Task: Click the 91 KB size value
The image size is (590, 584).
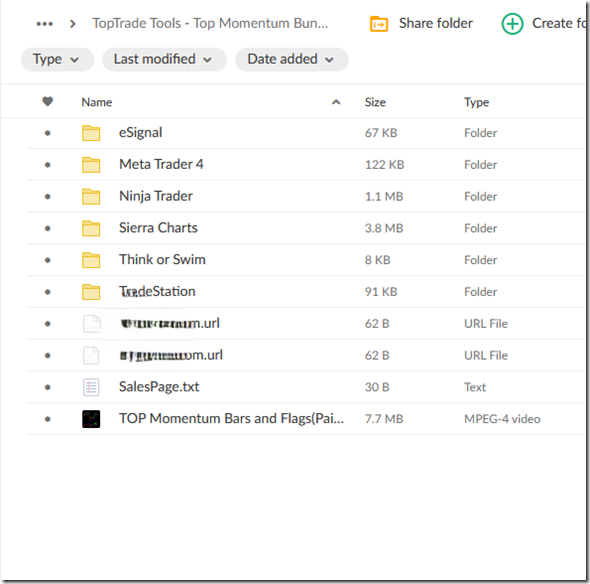Action: coord(381,292)
